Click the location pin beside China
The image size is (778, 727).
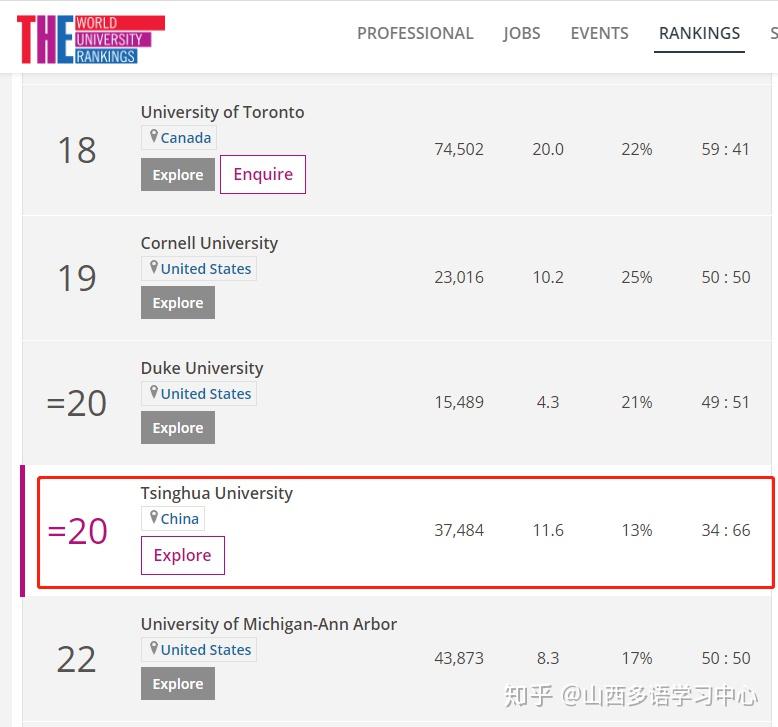coord(154,518)
